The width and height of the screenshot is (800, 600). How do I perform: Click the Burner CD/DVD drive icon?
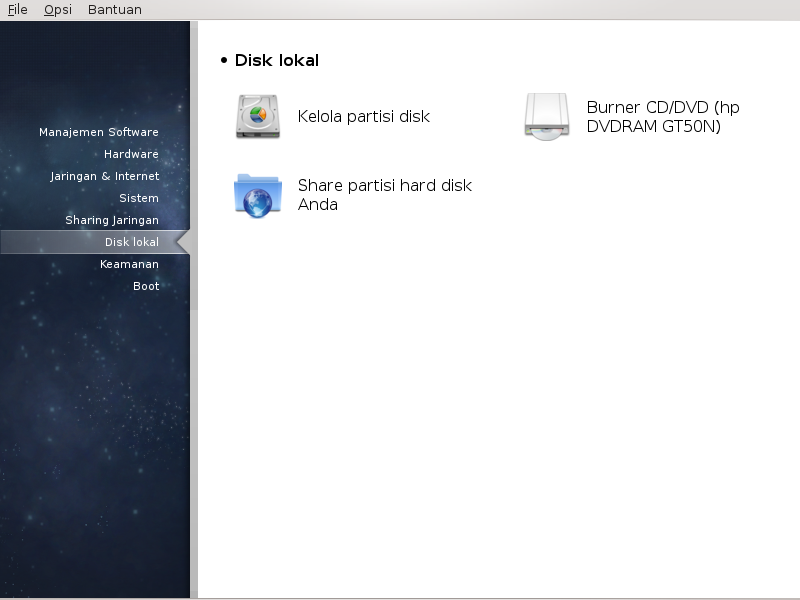pyautogui.click(x=546, y=116)
